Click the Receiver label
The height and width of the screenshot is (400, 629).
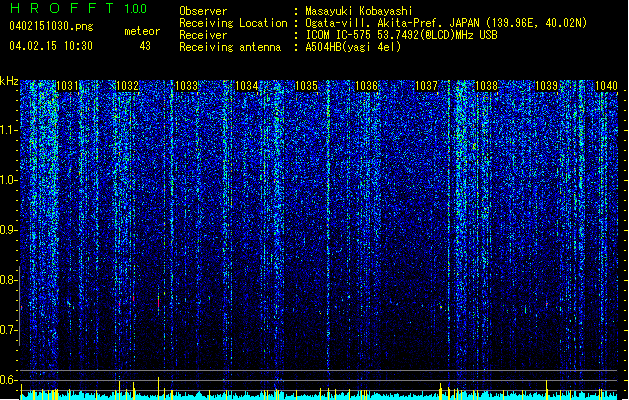coord(203,35)
